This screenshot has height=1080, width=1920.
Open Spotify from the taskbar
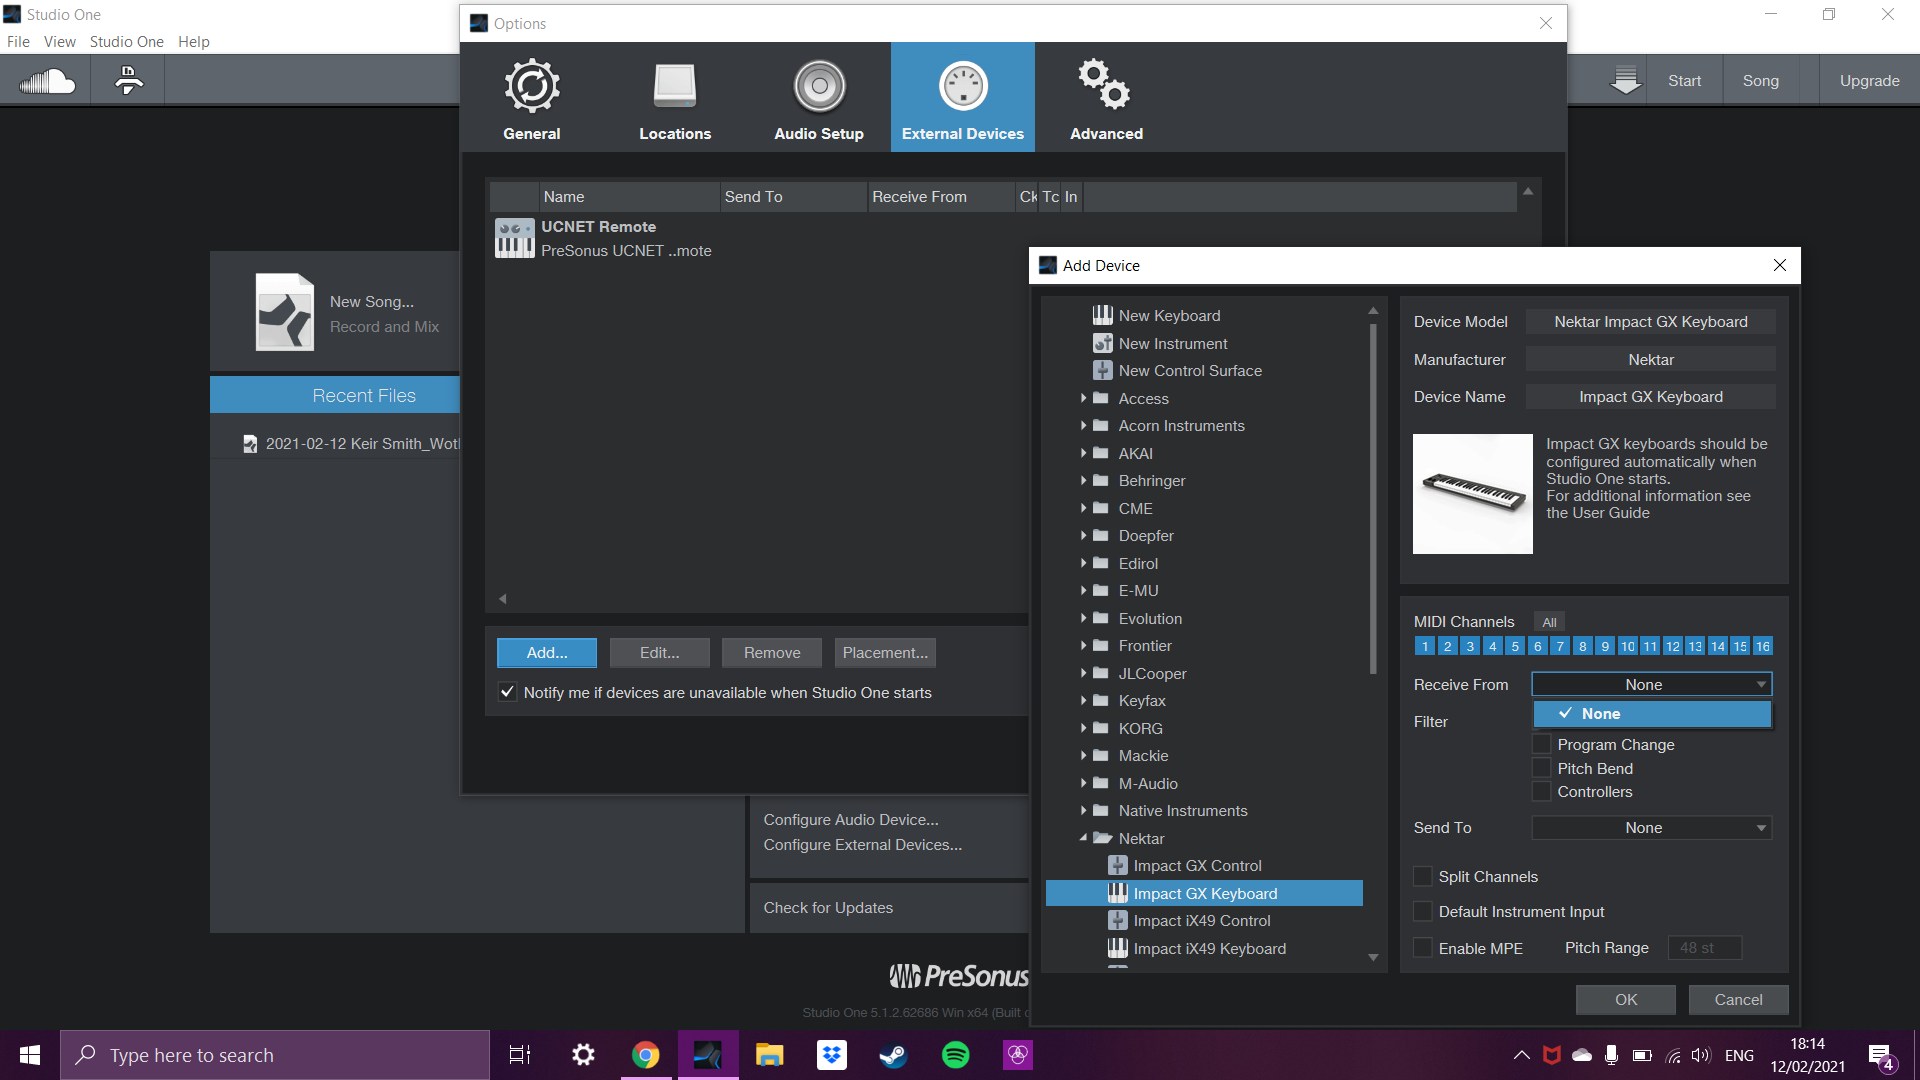(955, 1055)
